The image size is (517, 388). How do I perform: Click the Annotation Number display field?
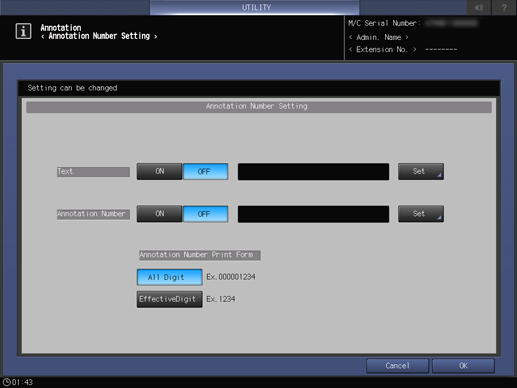tap(313, 214)
